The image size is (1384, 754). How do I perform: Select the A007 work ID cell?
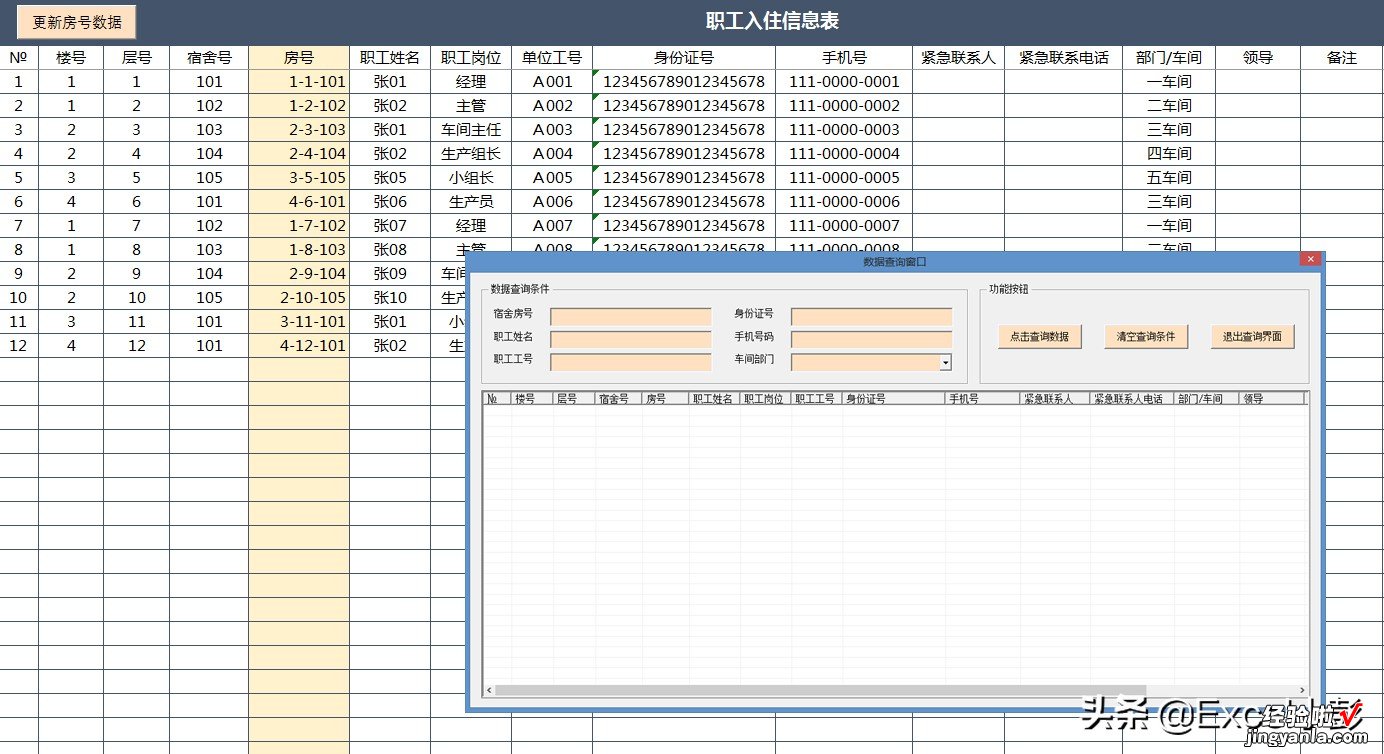tap(552, 226)
